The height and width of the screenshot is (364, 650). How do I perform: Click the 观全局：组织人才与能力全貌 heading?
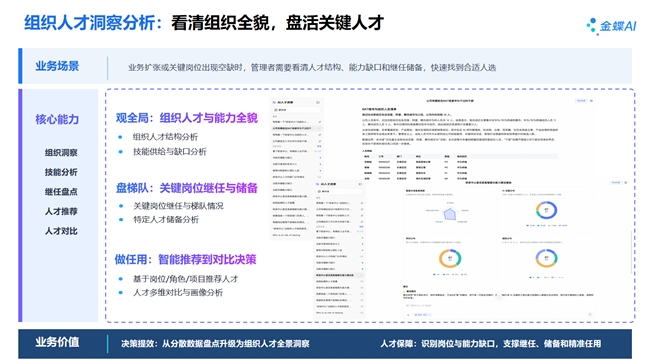click(187, 118)
